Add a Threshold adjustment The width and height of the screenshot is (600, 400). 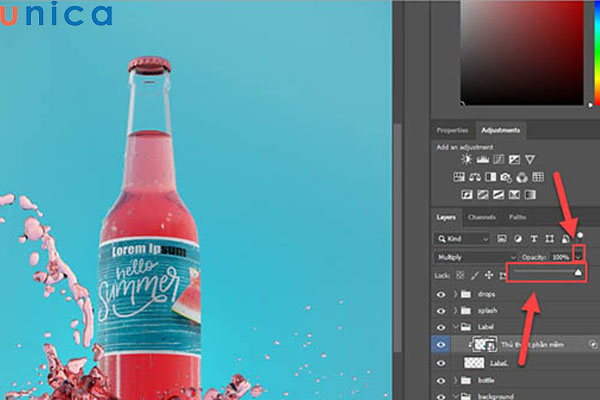(498, 195)
